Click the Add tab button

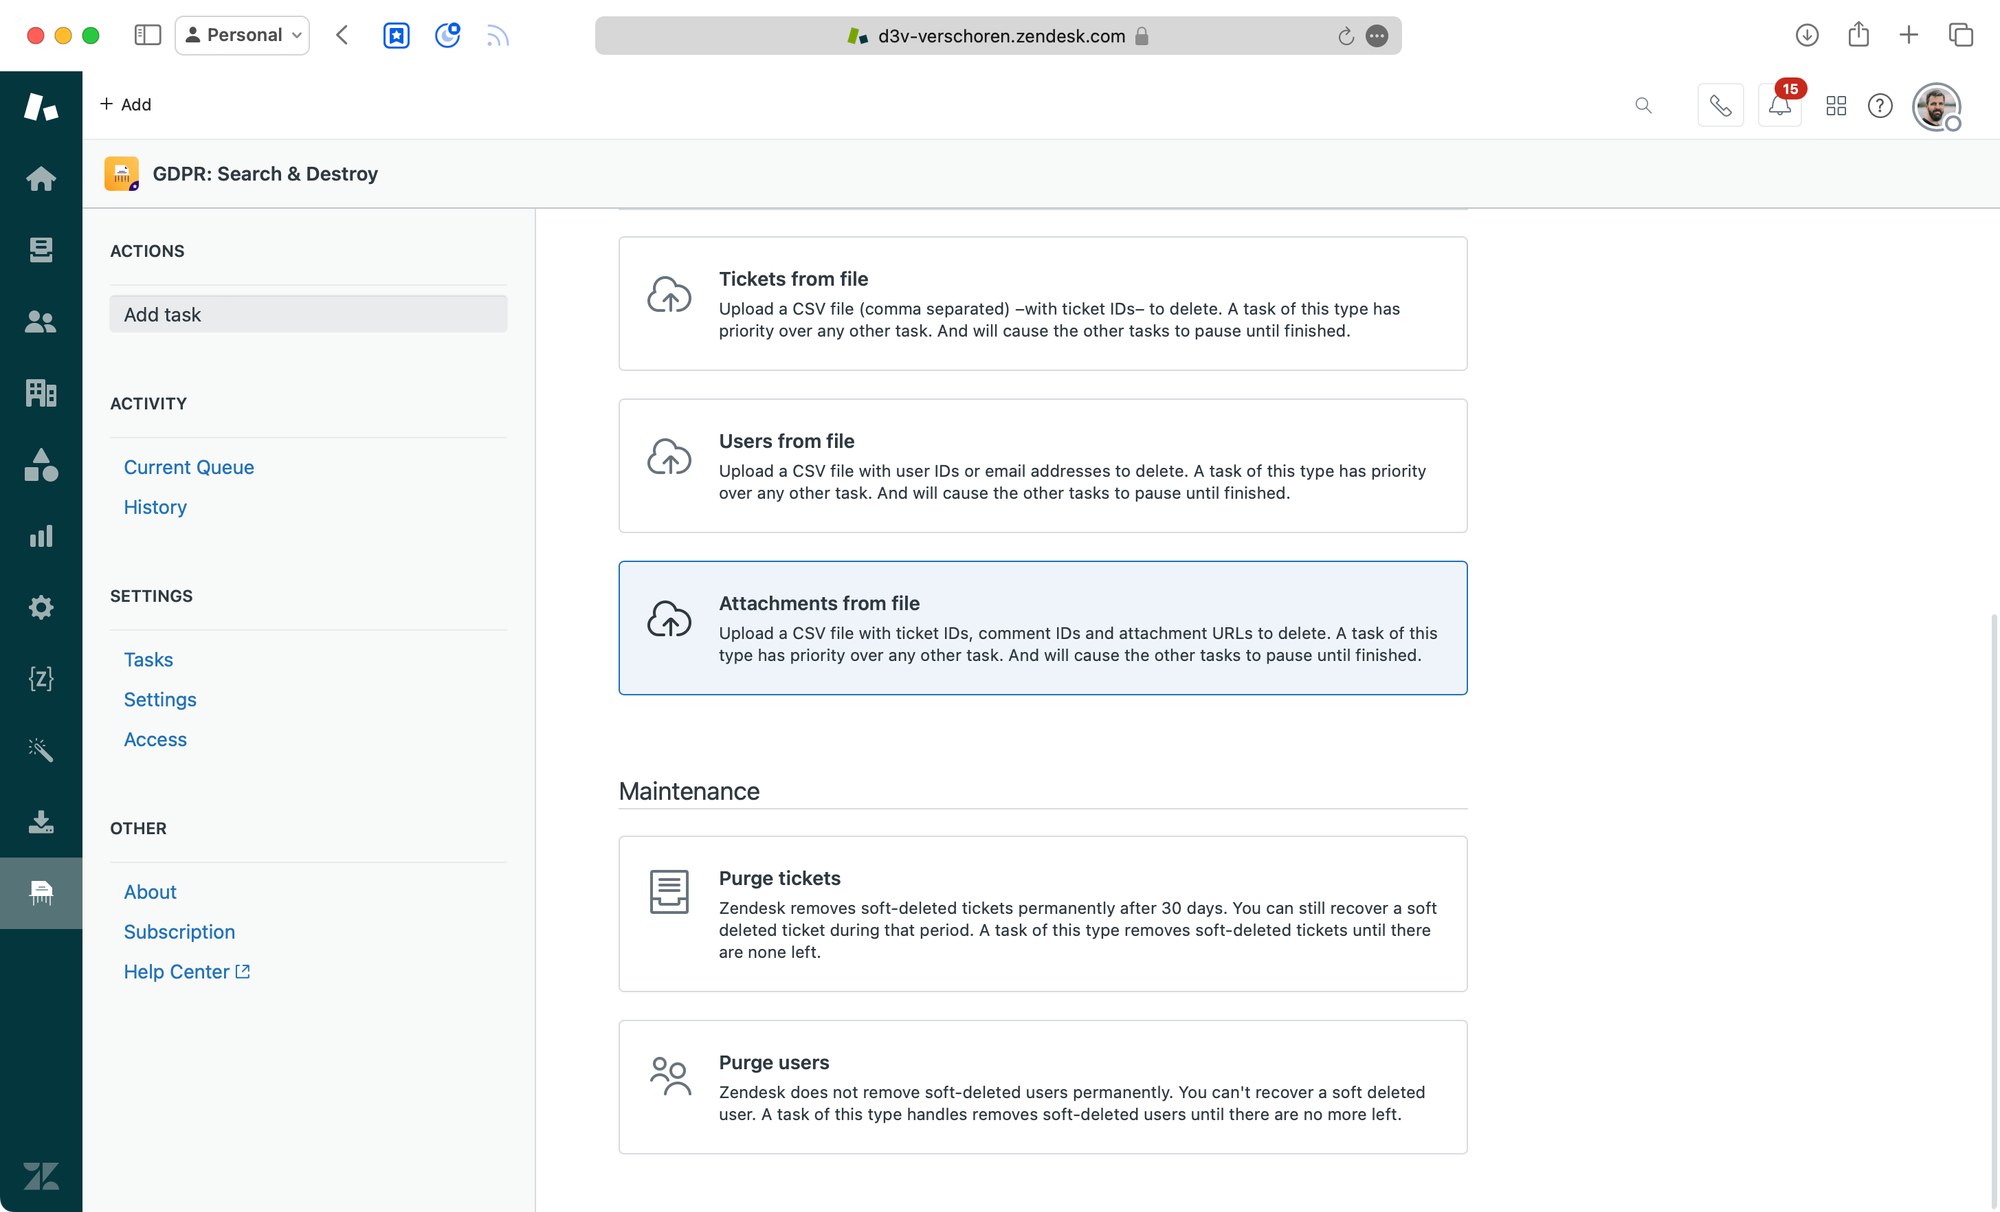126,104
